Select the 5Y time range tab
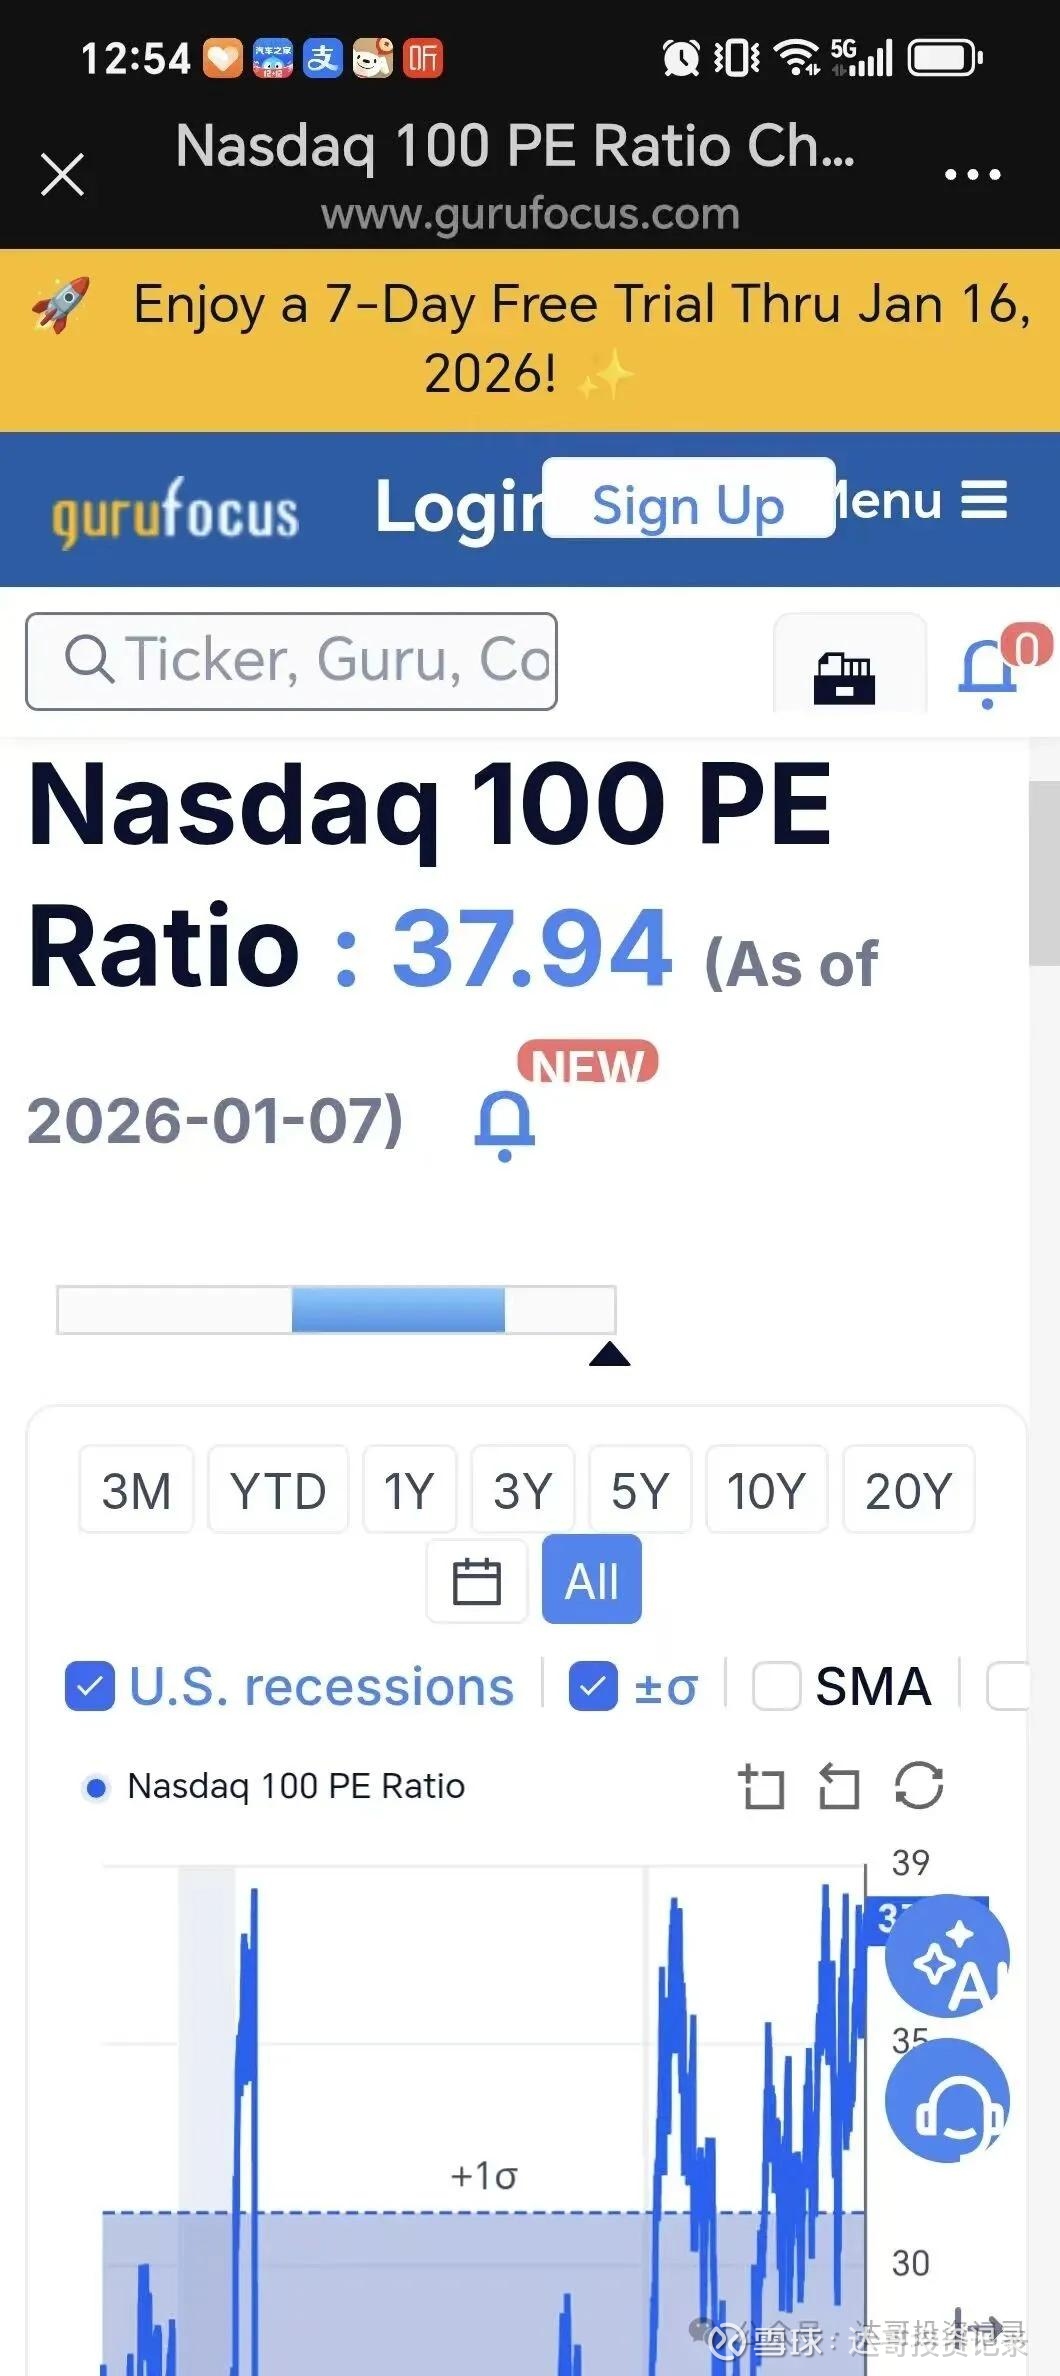The image size is (1060, 2376). (x=640, y=1490)
